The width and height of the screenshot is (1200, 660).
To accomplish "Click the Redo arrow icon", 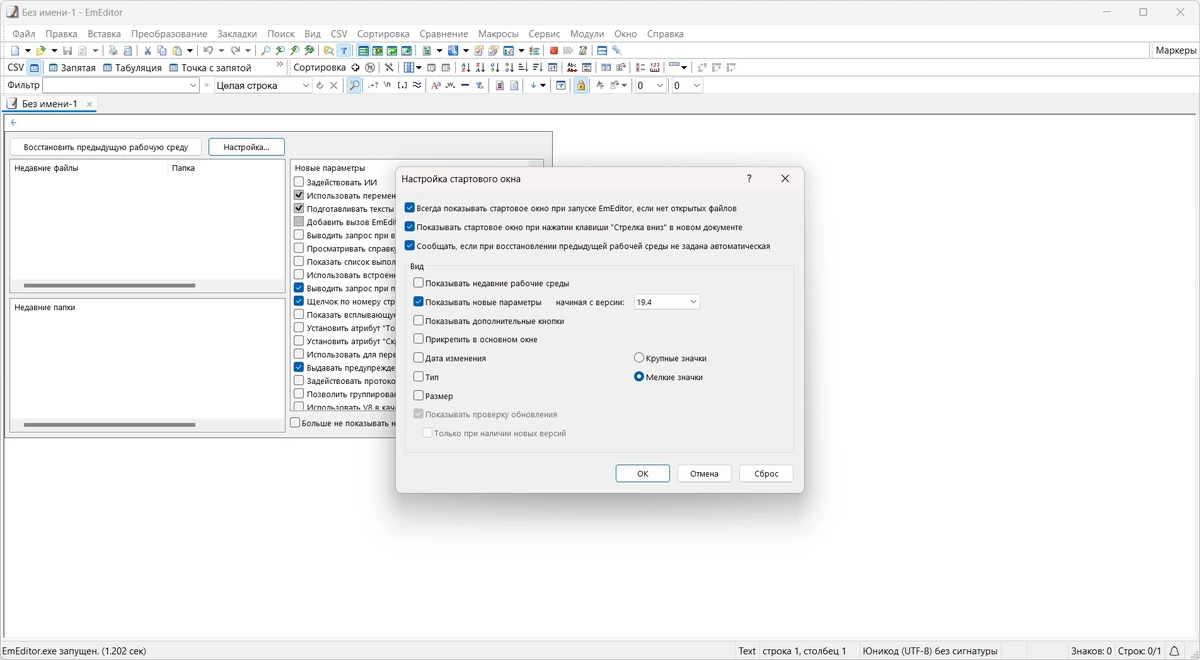I will click(x=236, y=50).
